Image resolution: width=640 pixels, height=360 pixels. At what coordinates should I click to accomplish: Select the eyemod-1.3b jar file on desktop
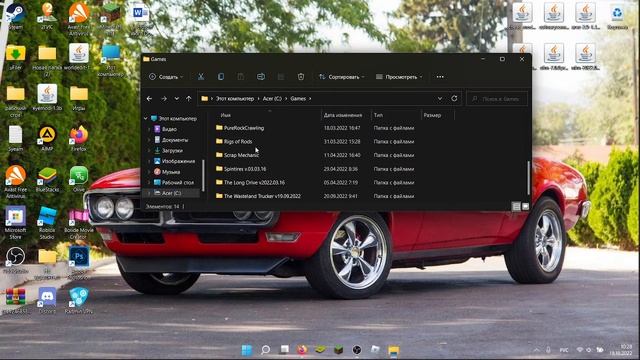[x=47, y=98]
